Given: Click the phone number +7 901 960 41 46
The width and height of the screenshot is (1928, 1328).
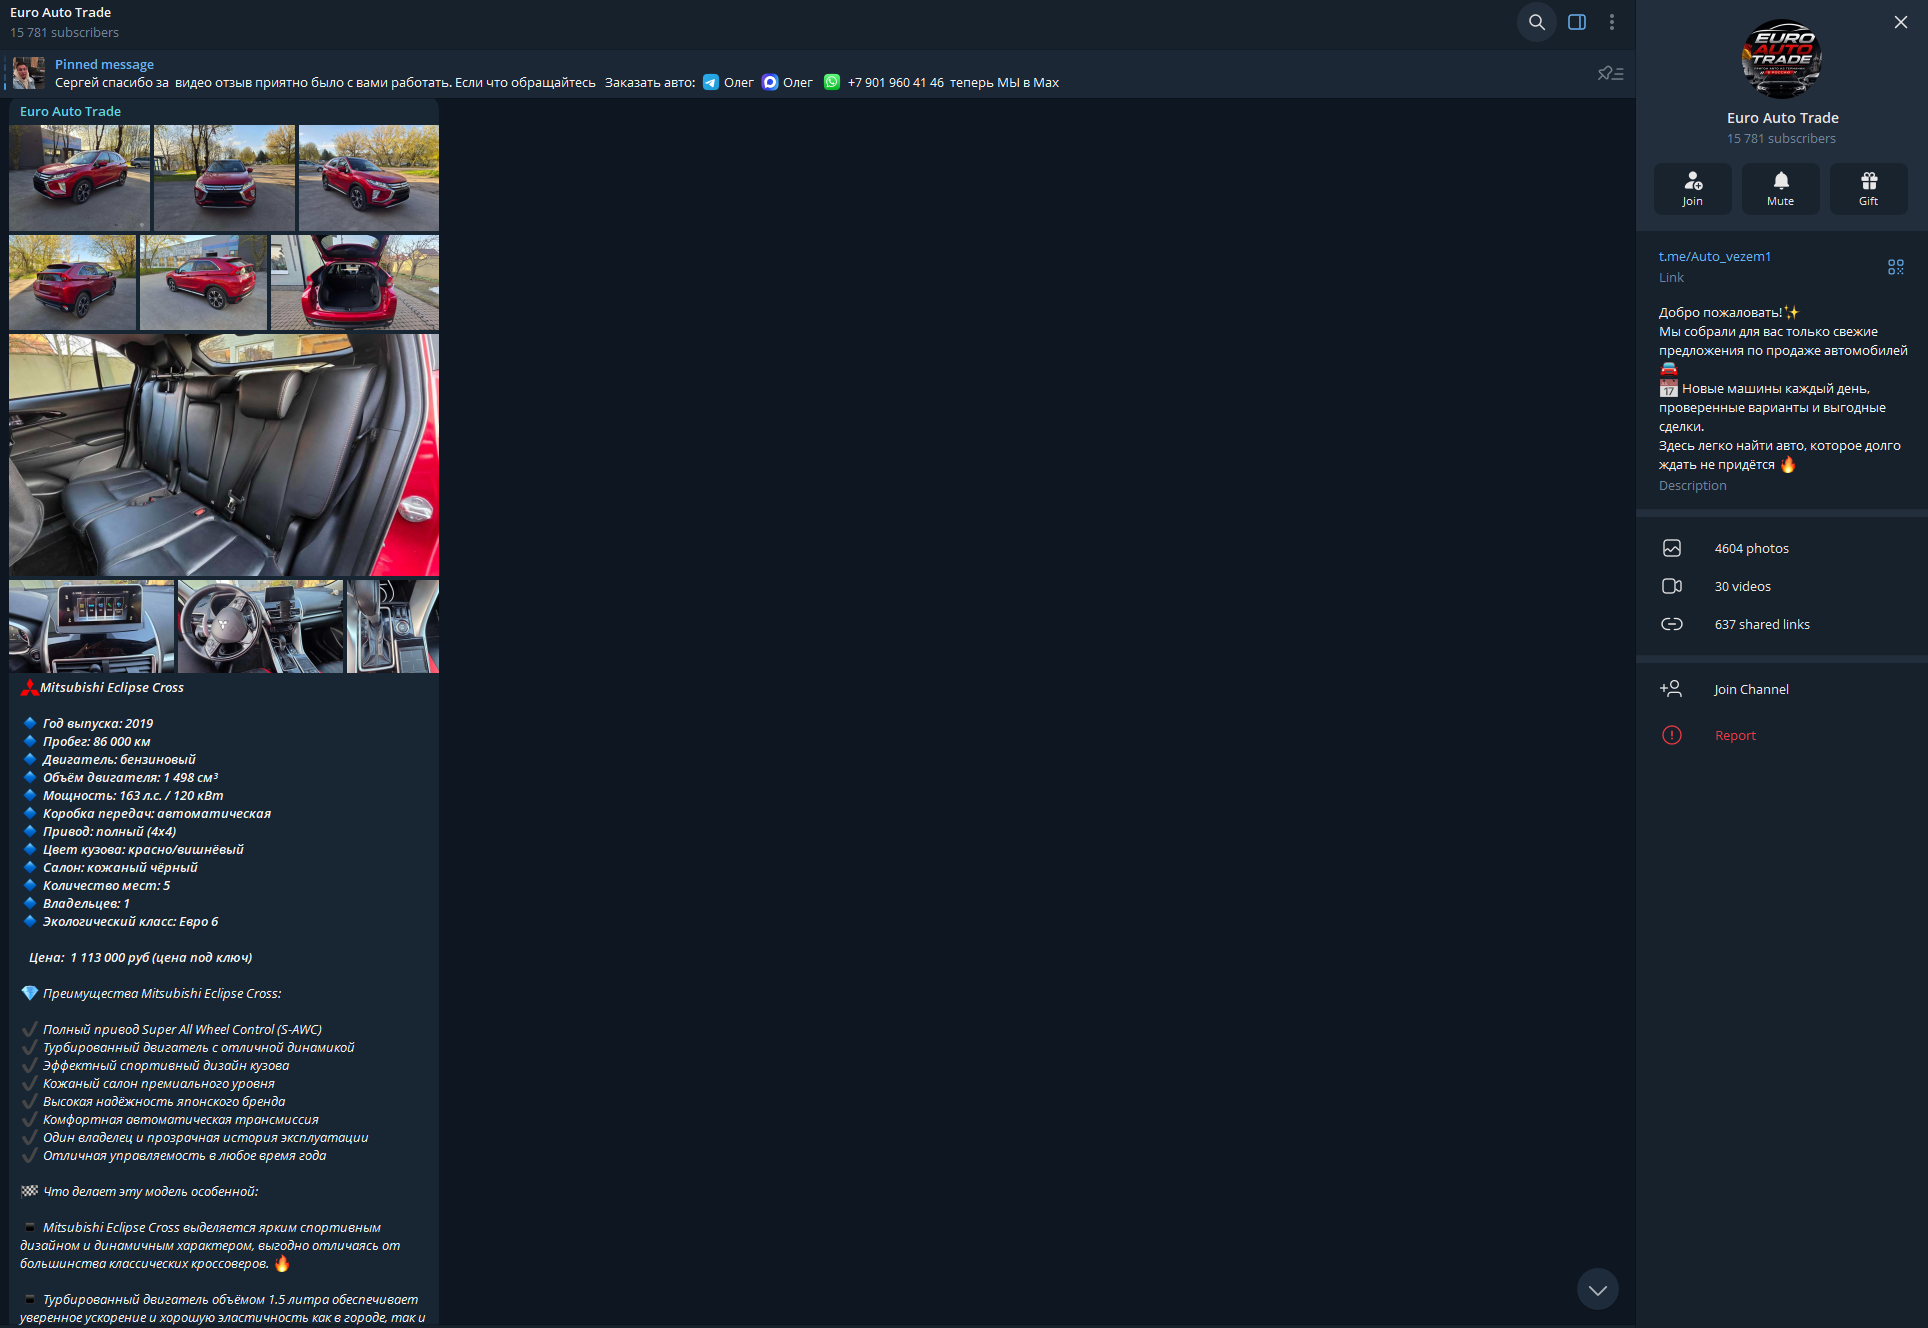Looking at the screenshot, I should [896, 83].
